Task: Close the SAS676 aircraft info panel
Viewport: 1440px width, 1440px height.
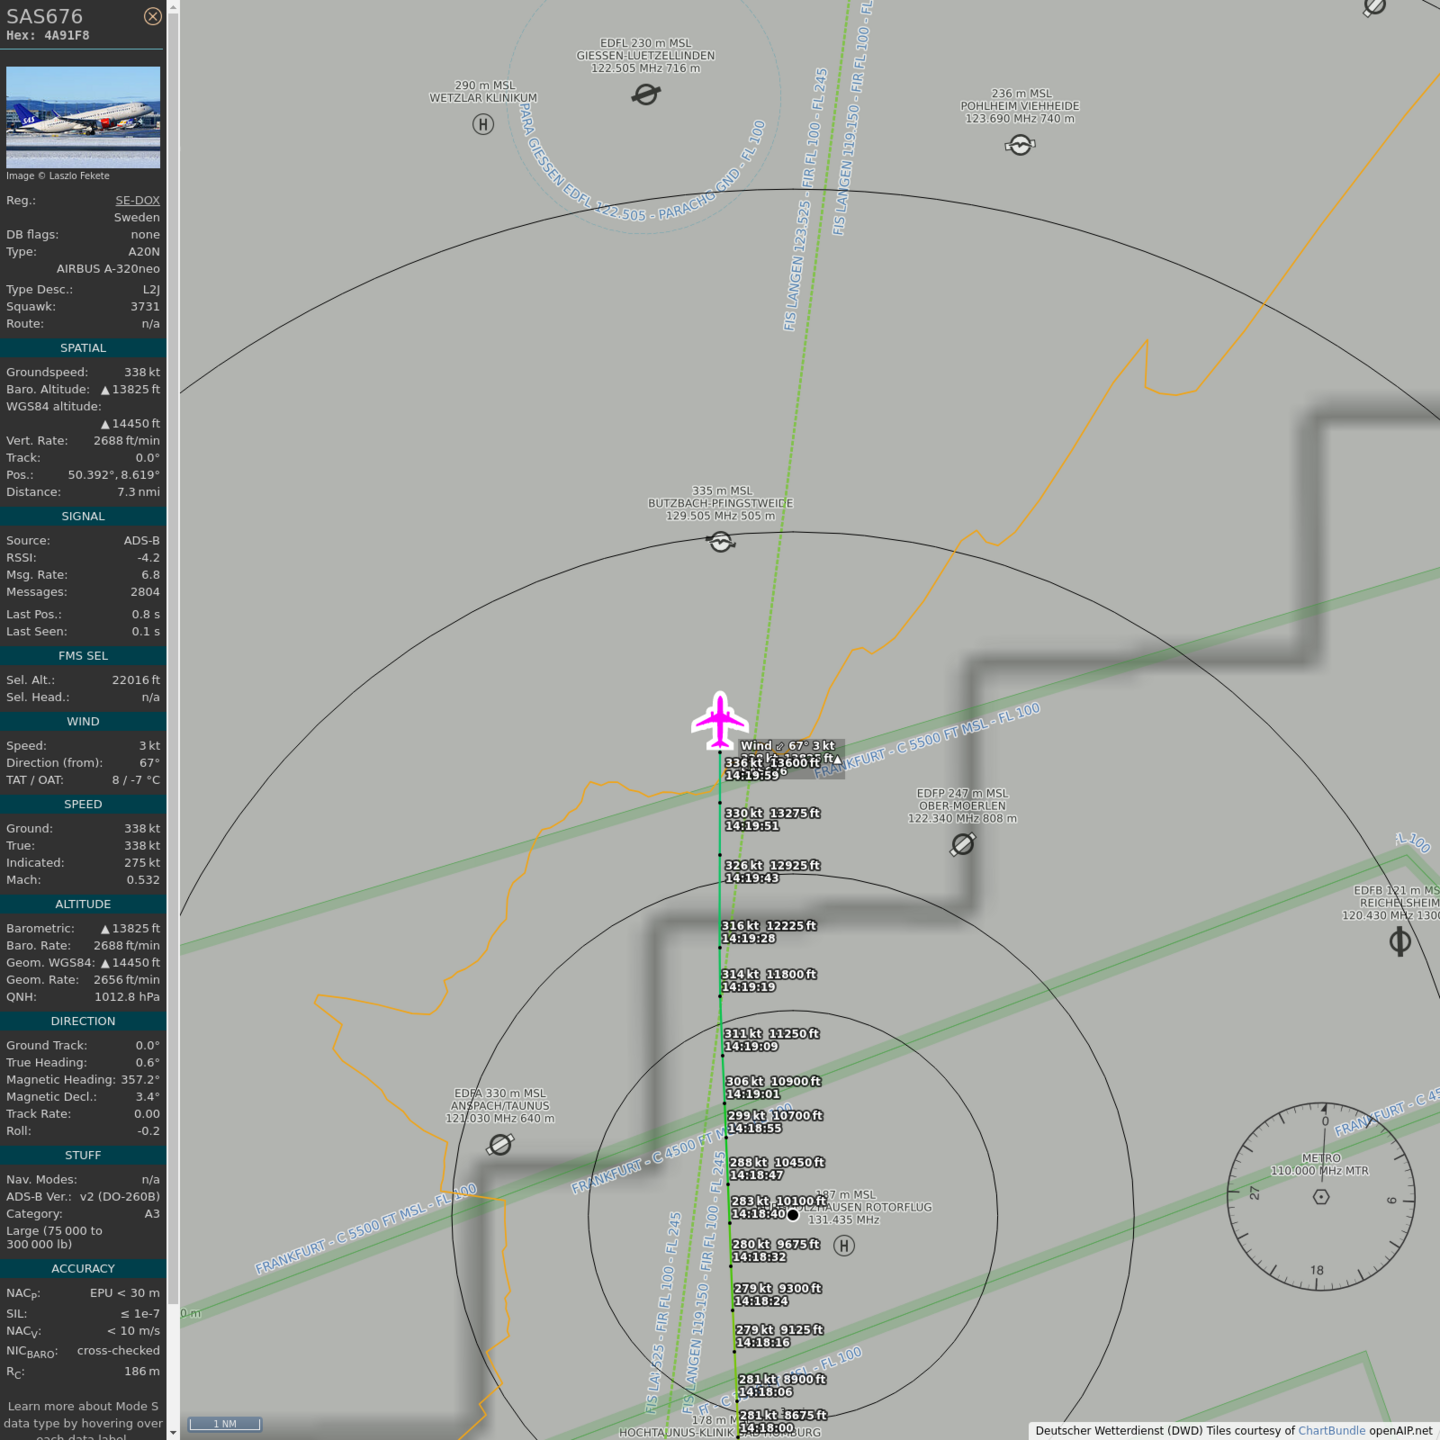Action: pos(152,16)
